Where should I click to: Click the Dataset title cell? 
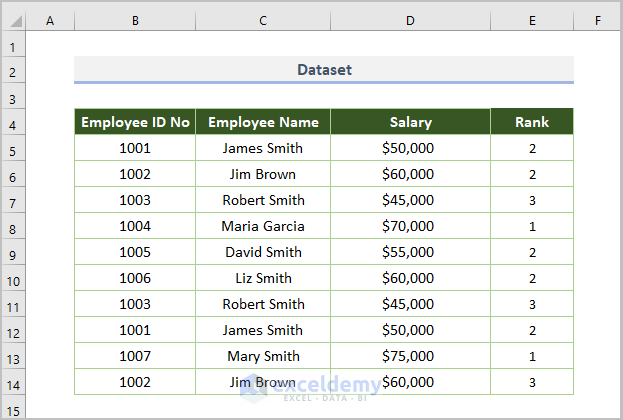tap(324, 70)
